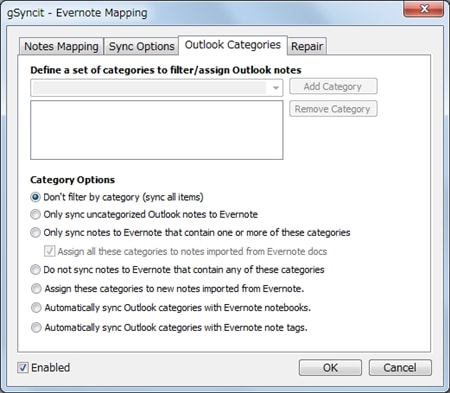450x393 pixels.
Task: Switch to the Notes Mapping tab
Action: [x=61, y=46]
